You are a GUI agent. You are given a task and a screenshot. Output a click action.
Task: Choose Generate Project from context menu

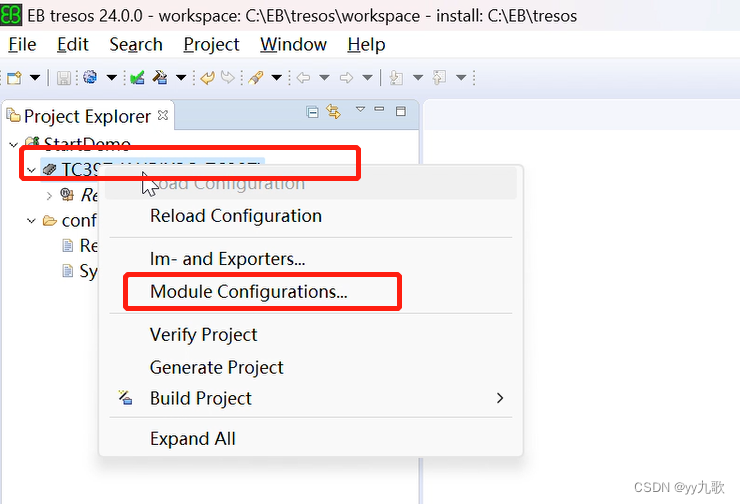(311, 368)
